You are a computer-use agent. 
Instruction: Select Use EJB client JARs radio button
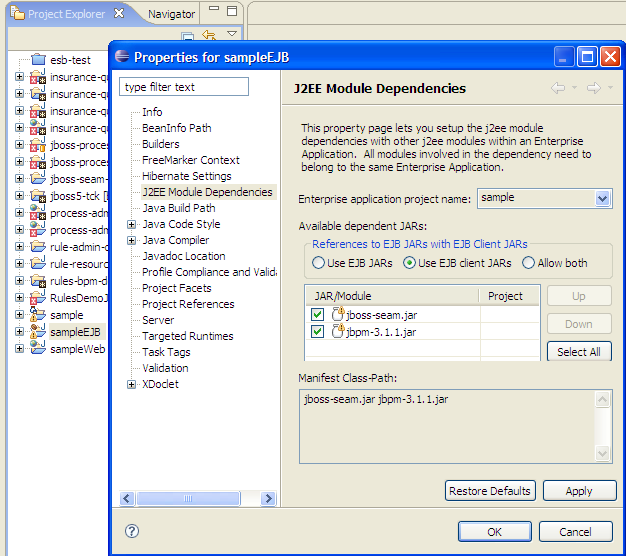[409, 263]
